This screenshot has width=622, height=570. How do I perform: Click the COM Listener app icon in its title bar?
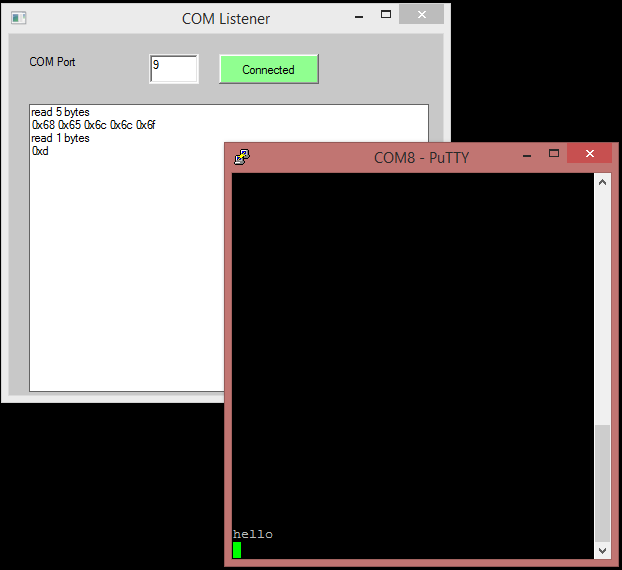(19, 18)
